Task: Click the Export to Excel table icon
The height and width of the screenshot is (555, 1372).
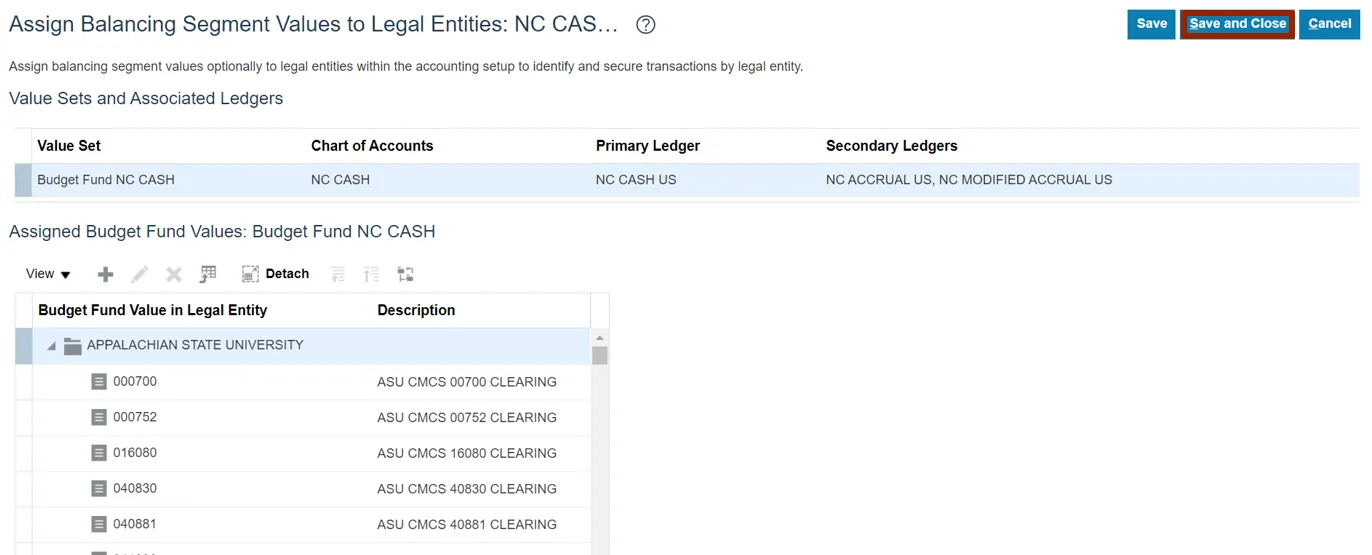Action: (x=208, y=274)
